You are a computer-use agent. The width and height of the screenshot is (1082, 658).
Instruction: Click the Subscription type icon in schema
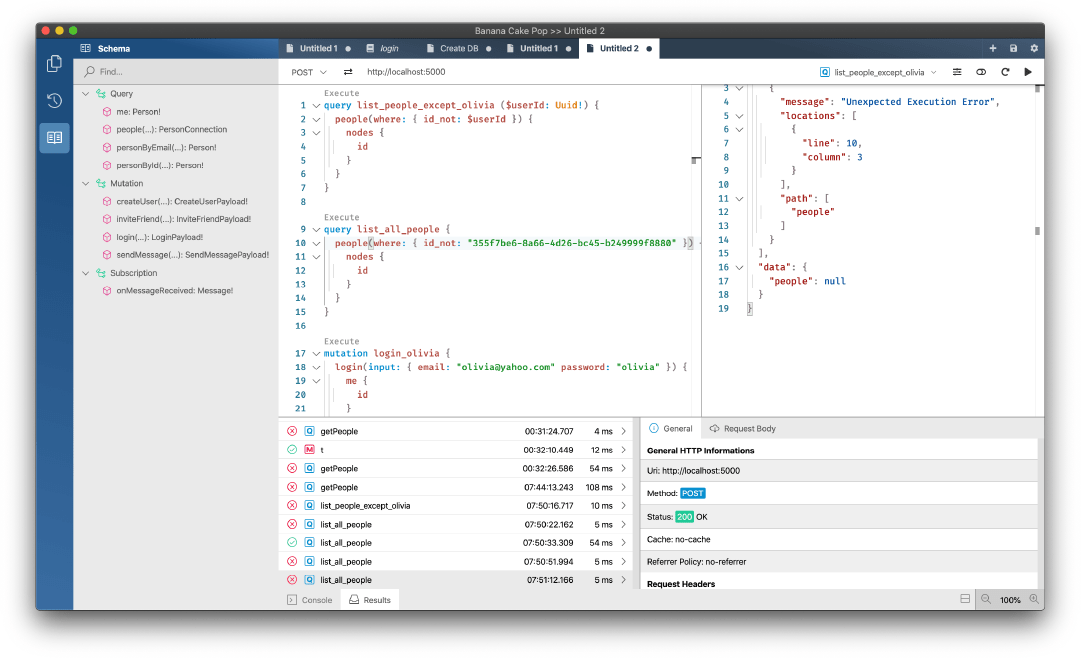pyautogui.click(x=101, y=273)
